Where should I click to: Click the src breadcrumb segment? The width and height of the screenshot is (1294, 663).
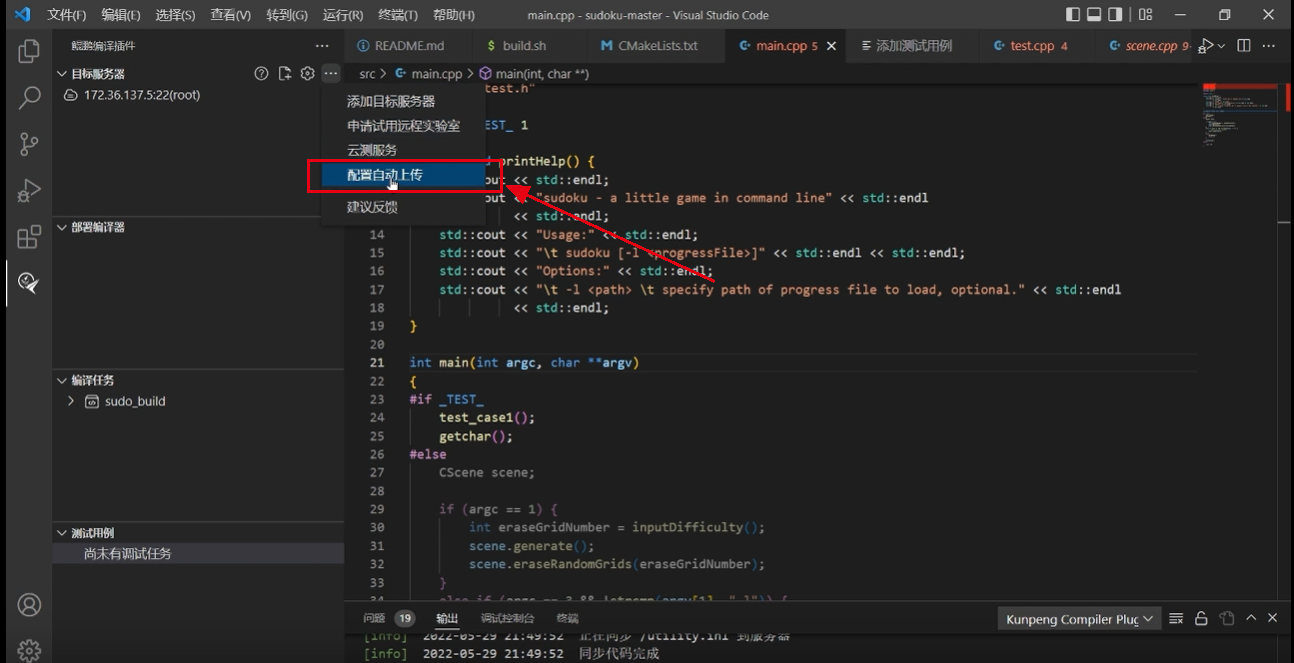tap(368, 74)
